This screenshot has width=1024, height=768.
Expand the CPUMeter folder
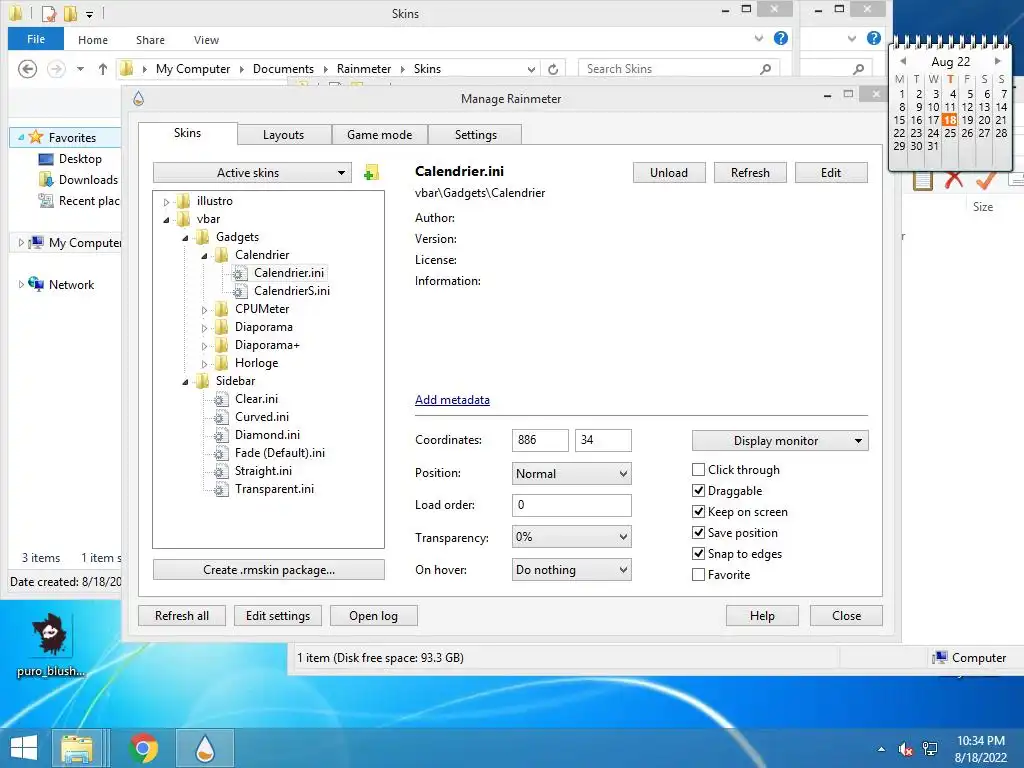[x=204, y=310]
